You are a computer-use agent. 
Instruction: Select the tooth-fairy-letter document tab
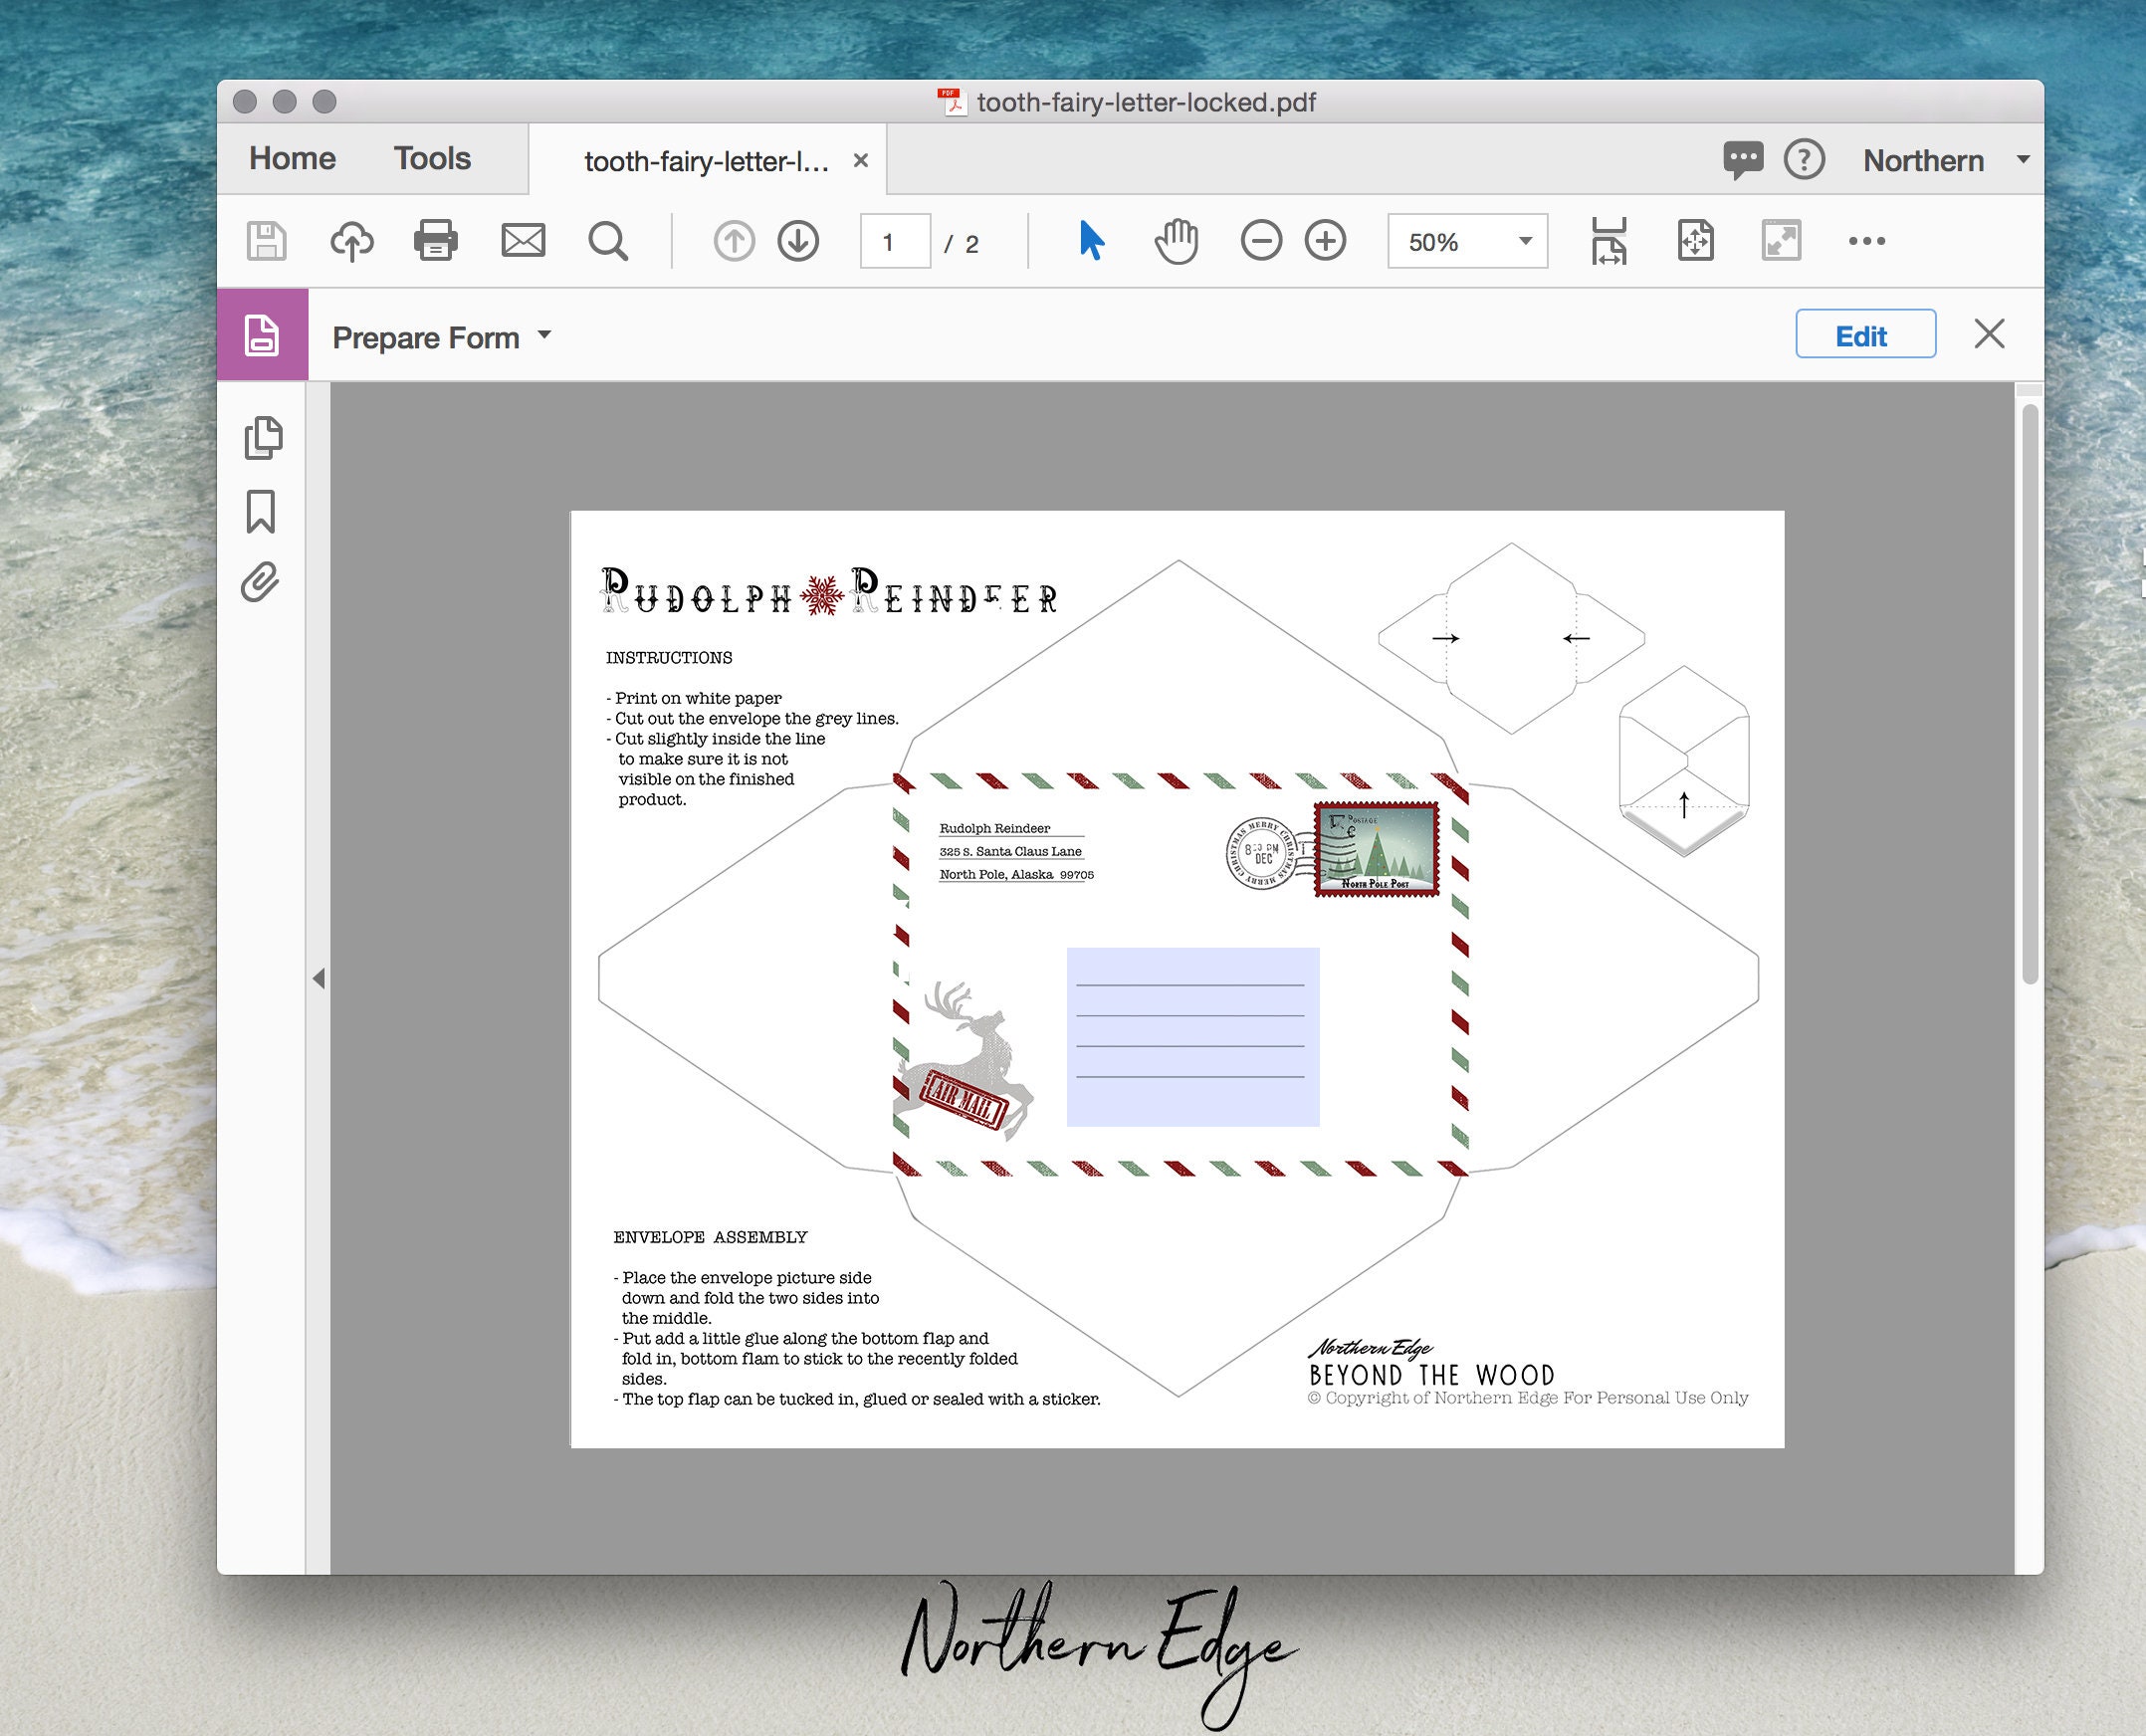tap(707, 161)
